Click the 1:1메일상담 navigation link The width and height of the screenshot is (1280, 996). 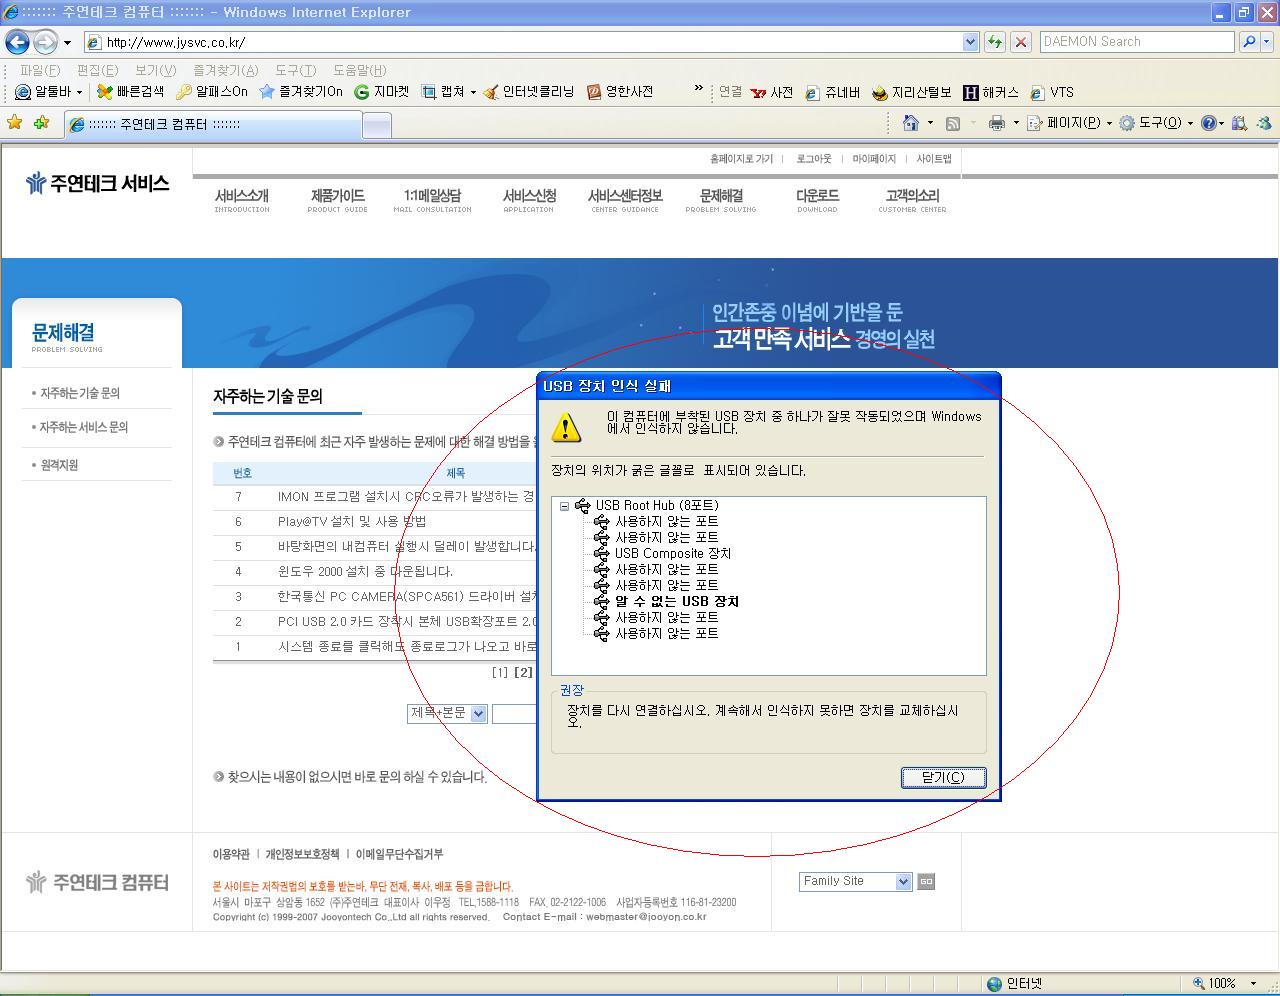point(432,200)
